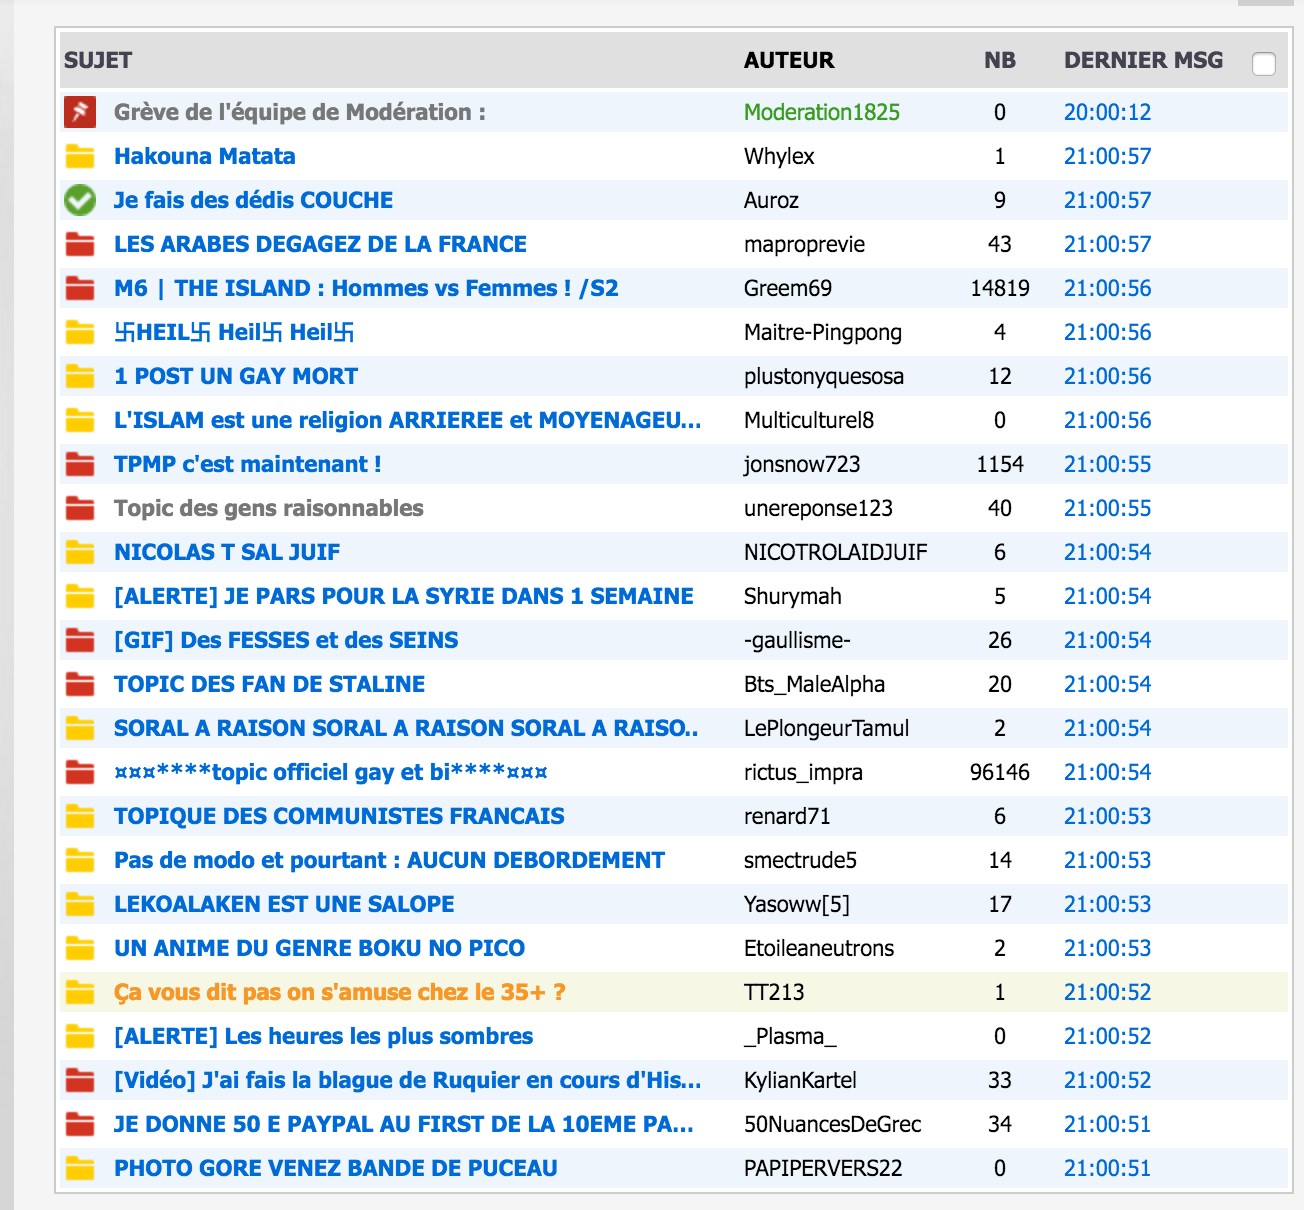The image size is (1304, 1210).
Task: Open Grève de l'équipe de Modération topic
Action: point(299,112)
